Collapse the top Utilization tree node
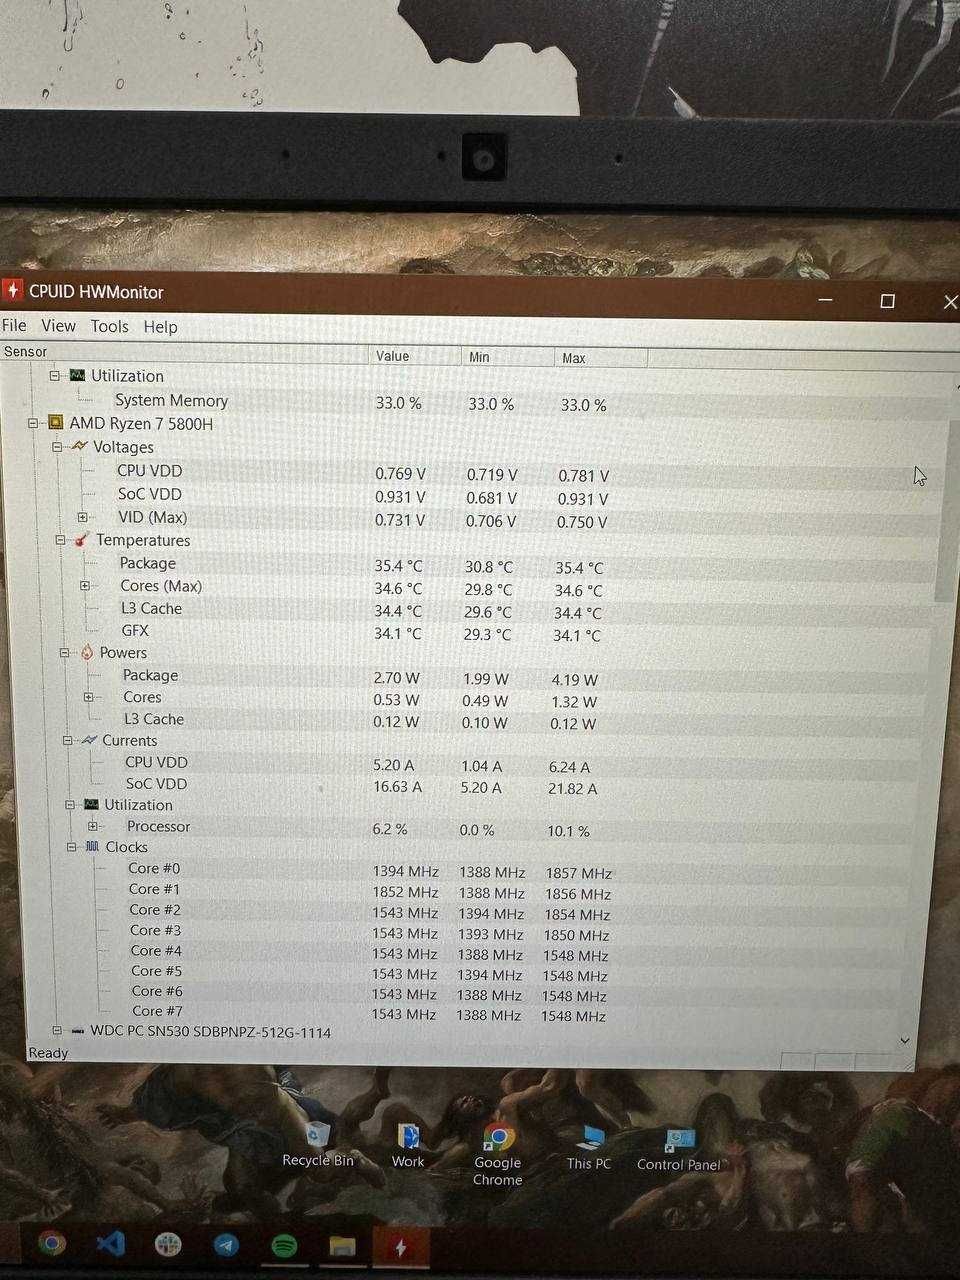Image resolution: width=960 pixels, height=1280 pixels. (x=55, y=376)
